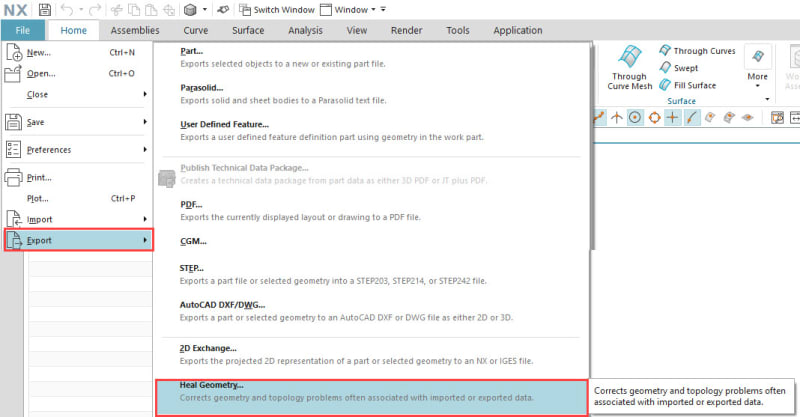Toggle the Arc Center snap point option
The image size is (800, 417).
(635, 117)
